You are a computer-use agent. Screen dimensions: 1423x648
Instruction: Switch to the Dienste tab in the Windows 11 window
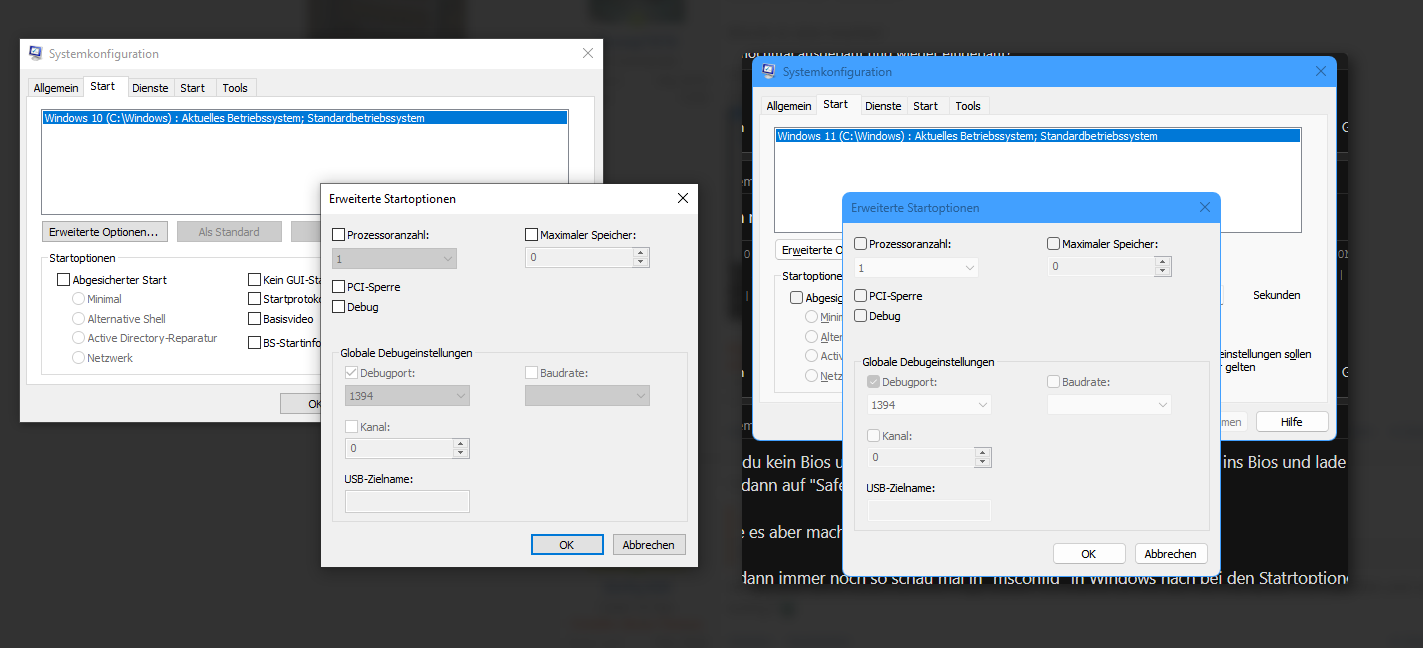(x=883, y=106)
